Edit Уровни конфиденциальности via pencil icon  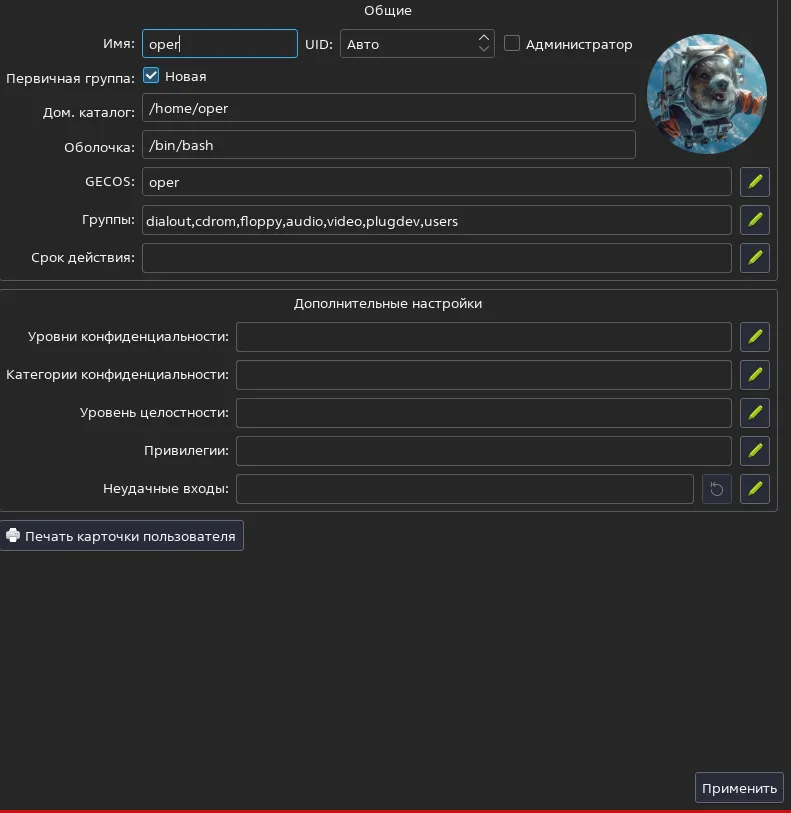click(x=755, y=337)
